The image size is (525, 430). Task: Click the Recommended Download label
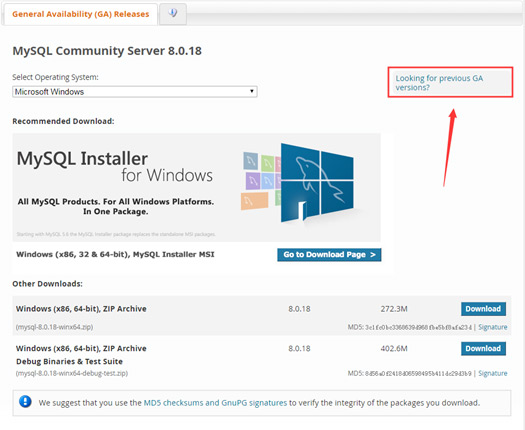pyautogui.click(x=63, y=121)
